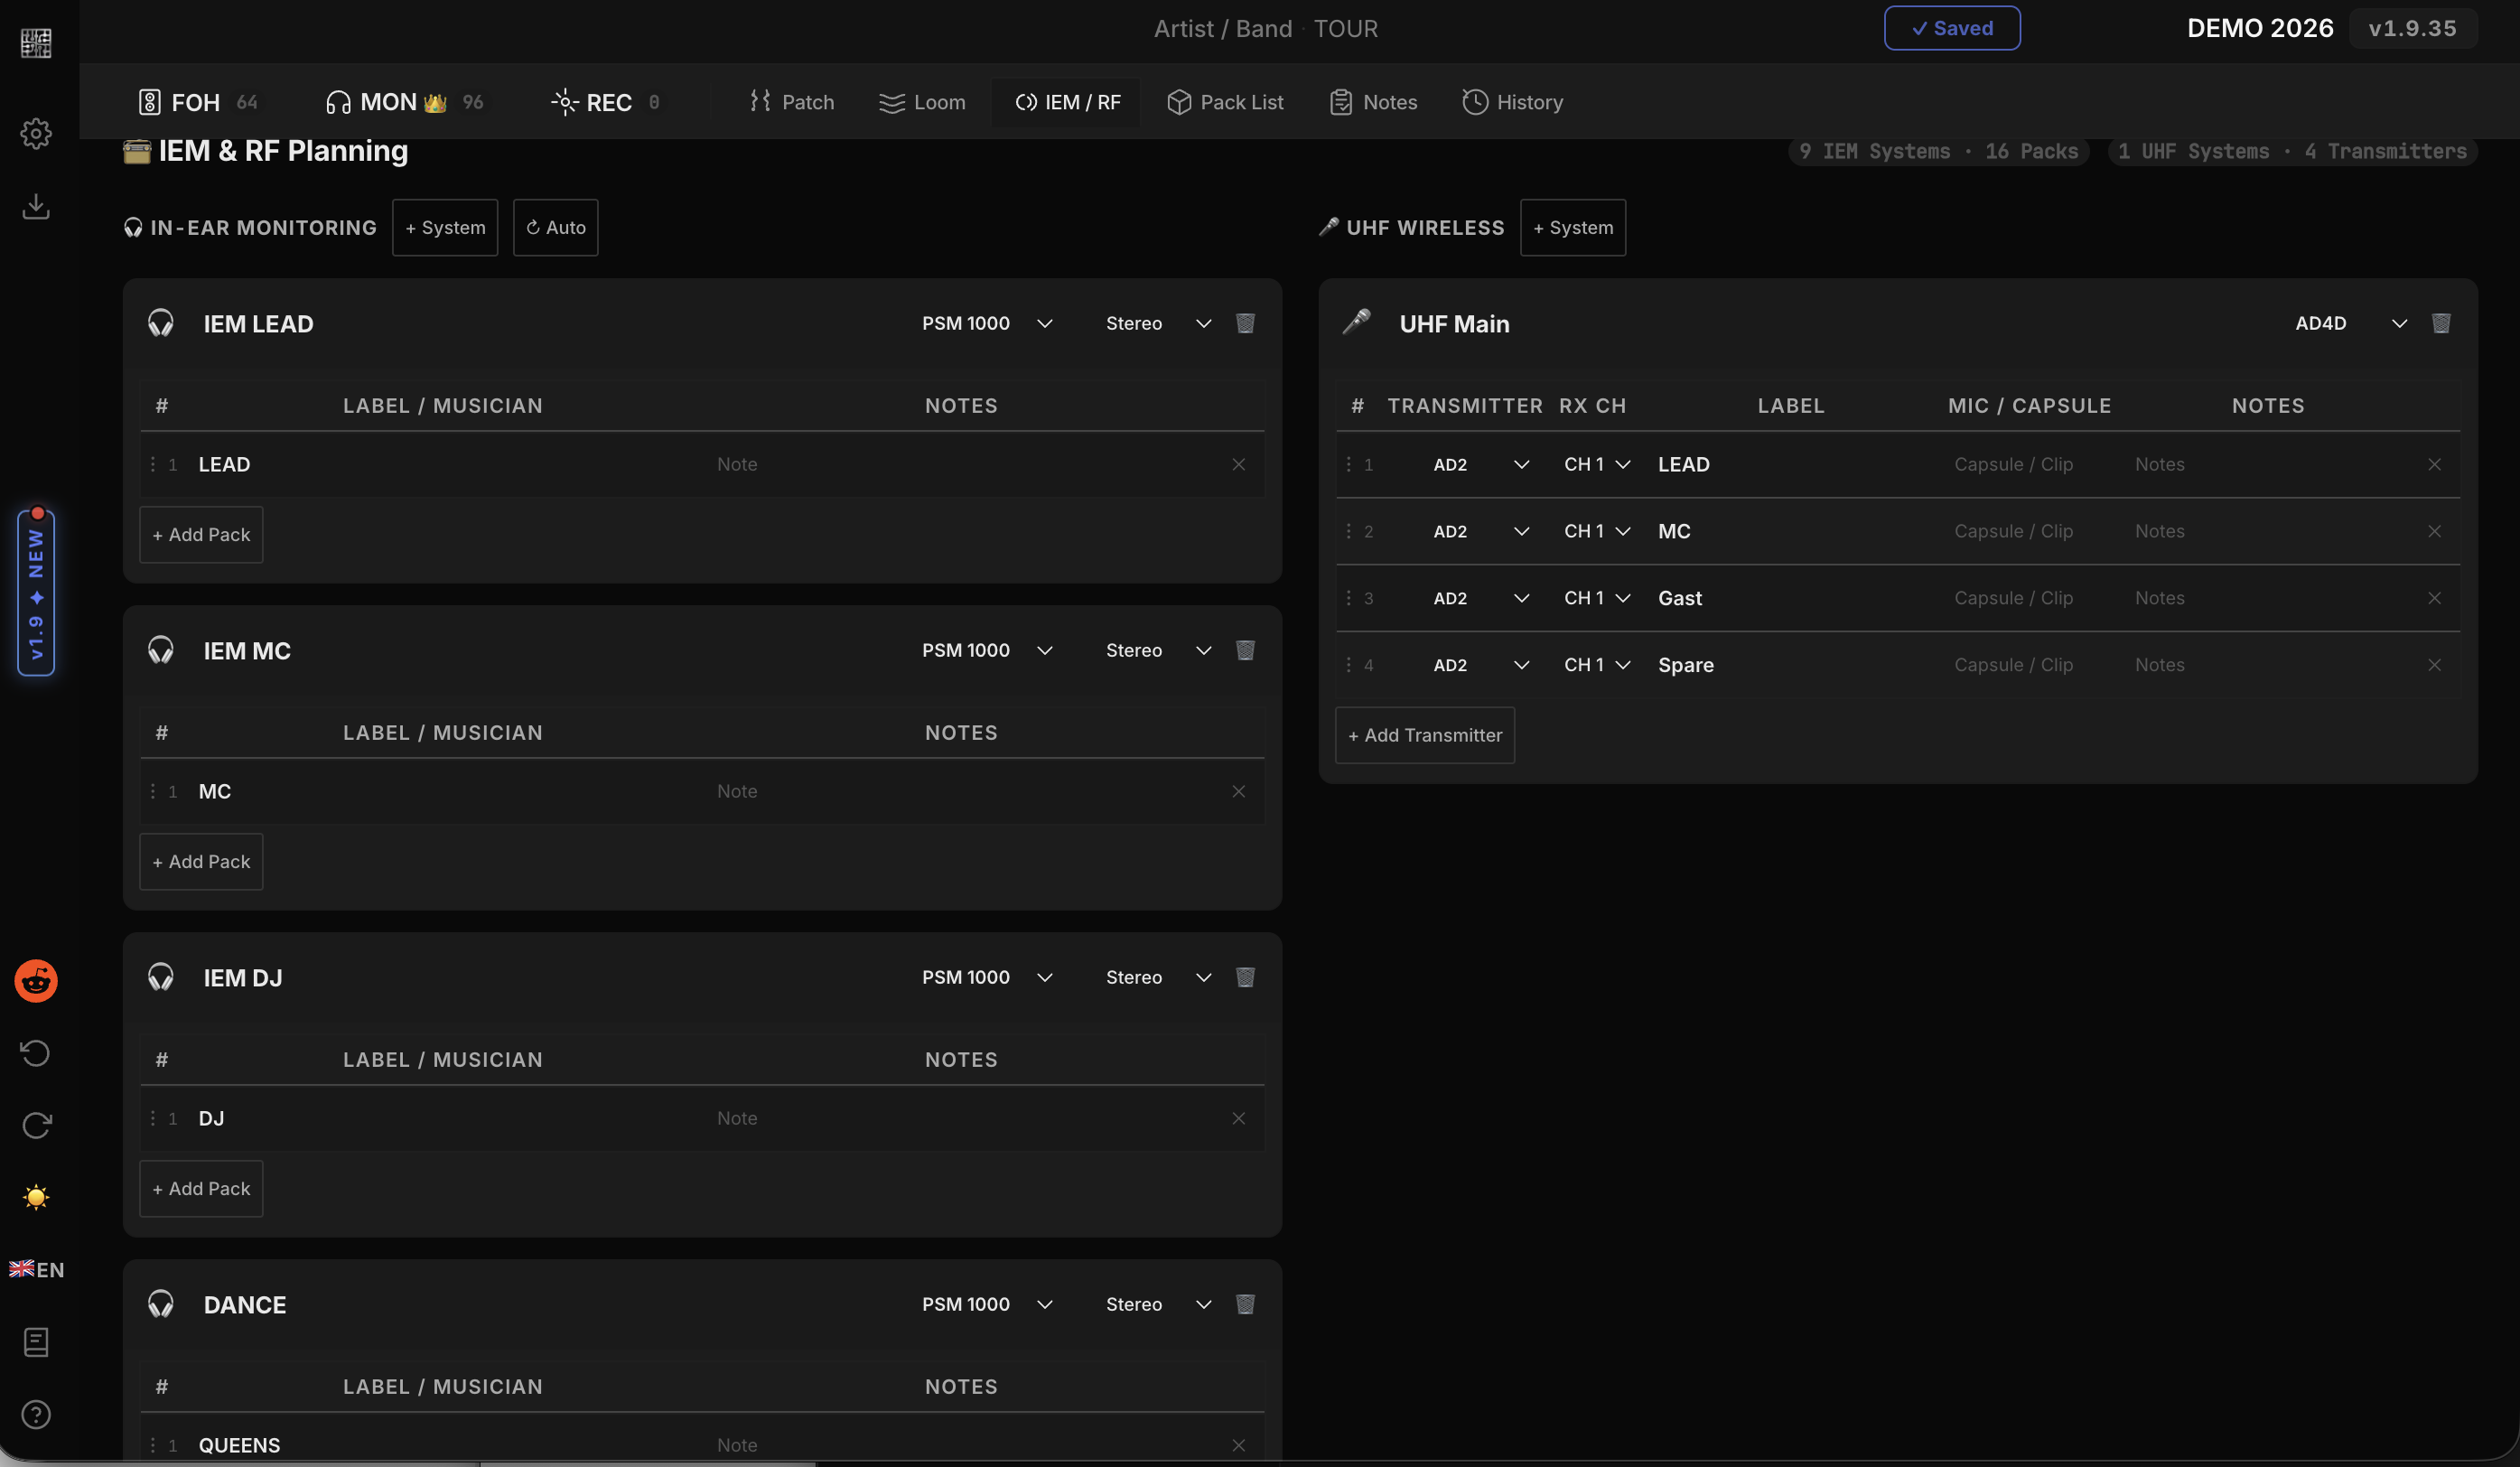This screenshot has width=2520, height=1467.
Task: Click the Auto button
Action: click(556, 227)
